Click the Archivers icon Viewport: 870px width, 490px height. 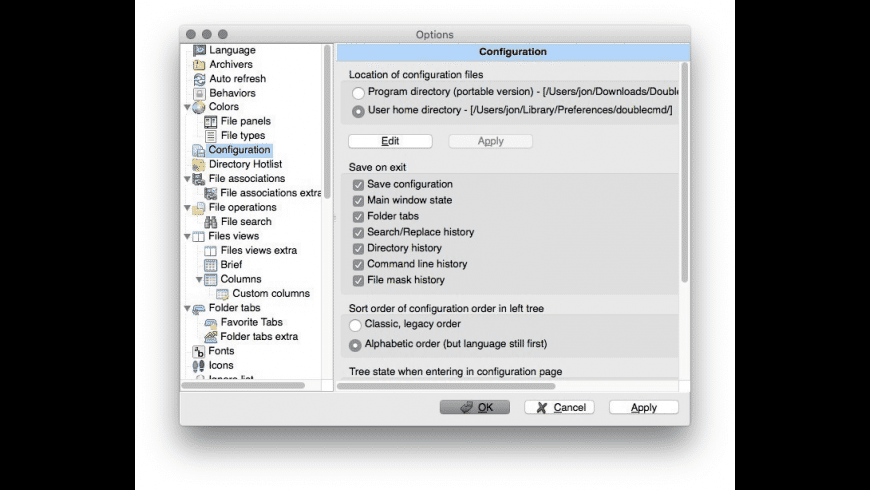199,64
